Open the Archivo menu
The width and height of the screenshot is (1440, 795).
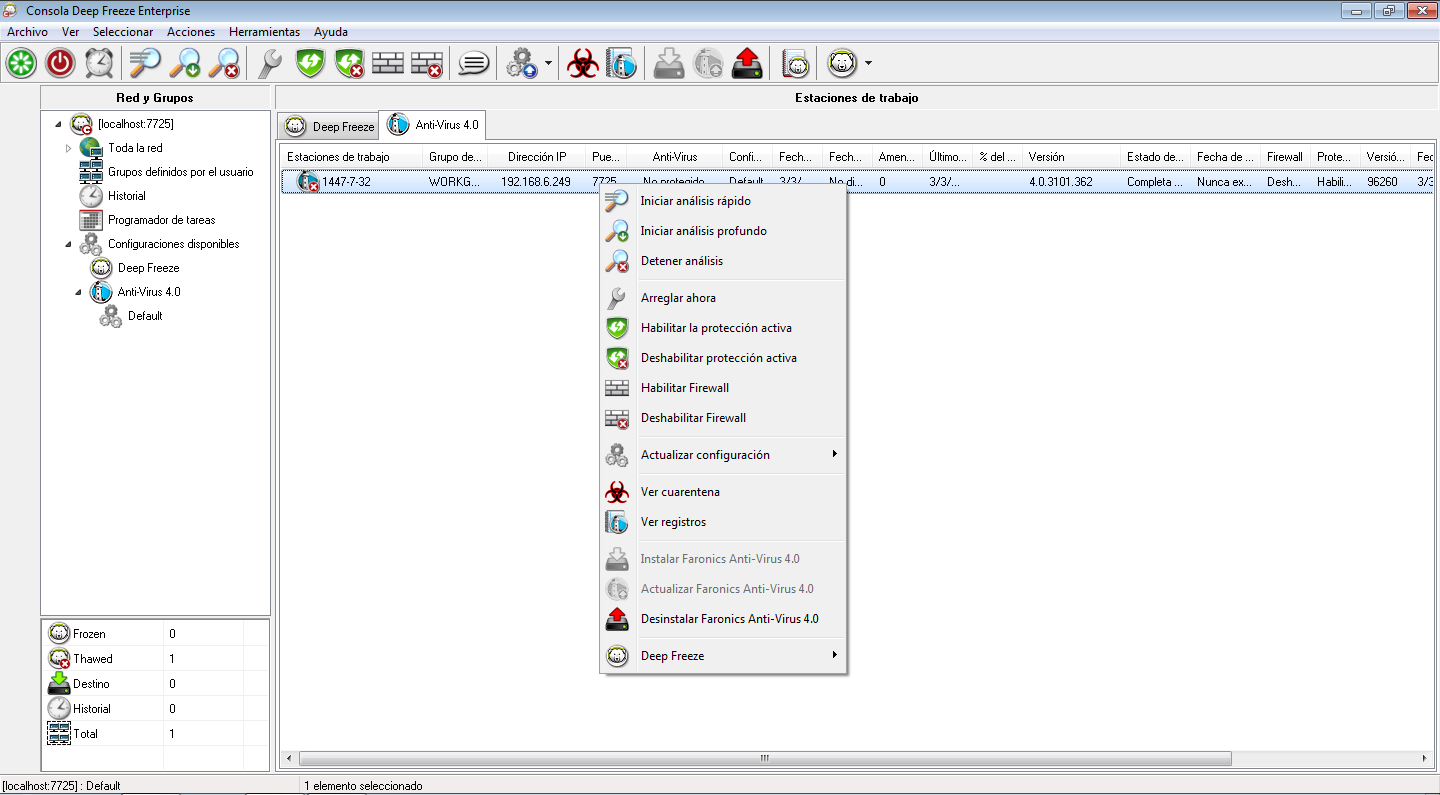pyautogui.click(x=27, y=32)
